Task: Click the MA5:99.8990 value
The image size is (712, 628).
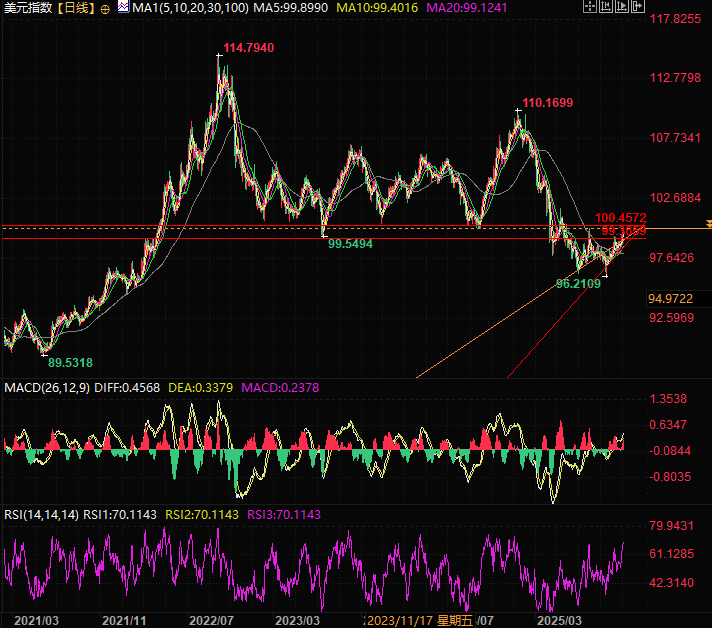Action: point(291,8)
